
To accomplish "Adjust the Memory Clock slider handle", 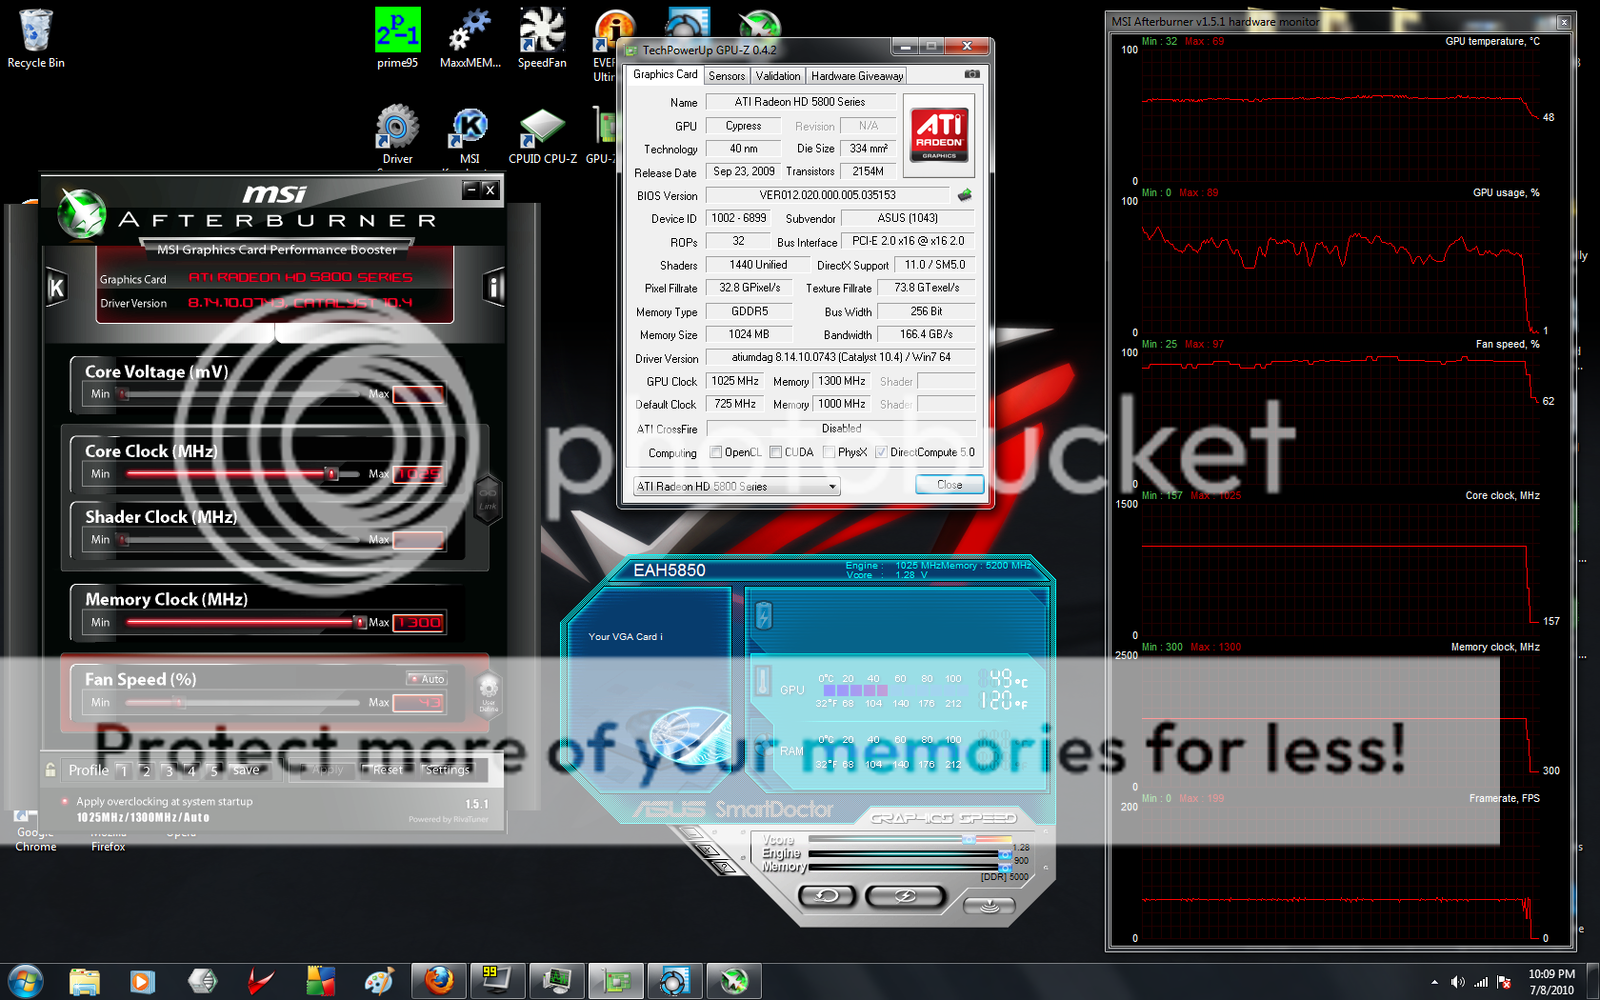I will click(359, 622).
